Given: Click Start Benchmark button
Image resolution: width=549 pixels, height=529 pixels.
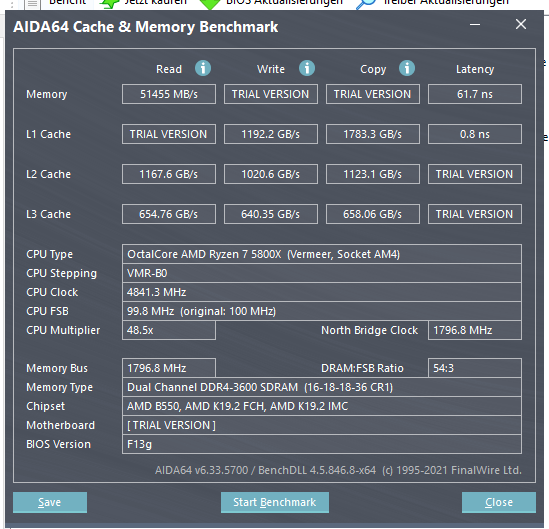Looking at the screenshot, I should (275, 502).
